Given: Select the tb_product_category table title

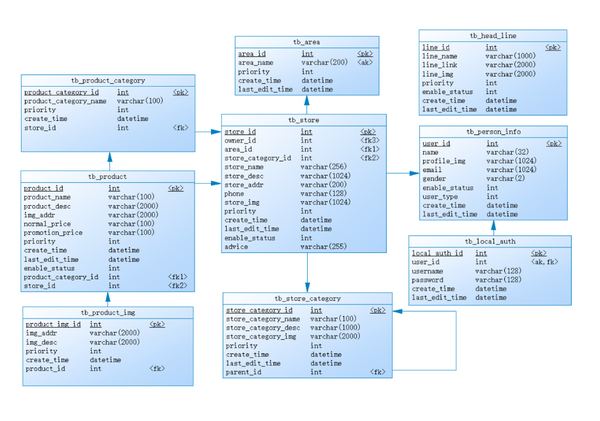Looking at the screenshot, I should coord(108,81).
